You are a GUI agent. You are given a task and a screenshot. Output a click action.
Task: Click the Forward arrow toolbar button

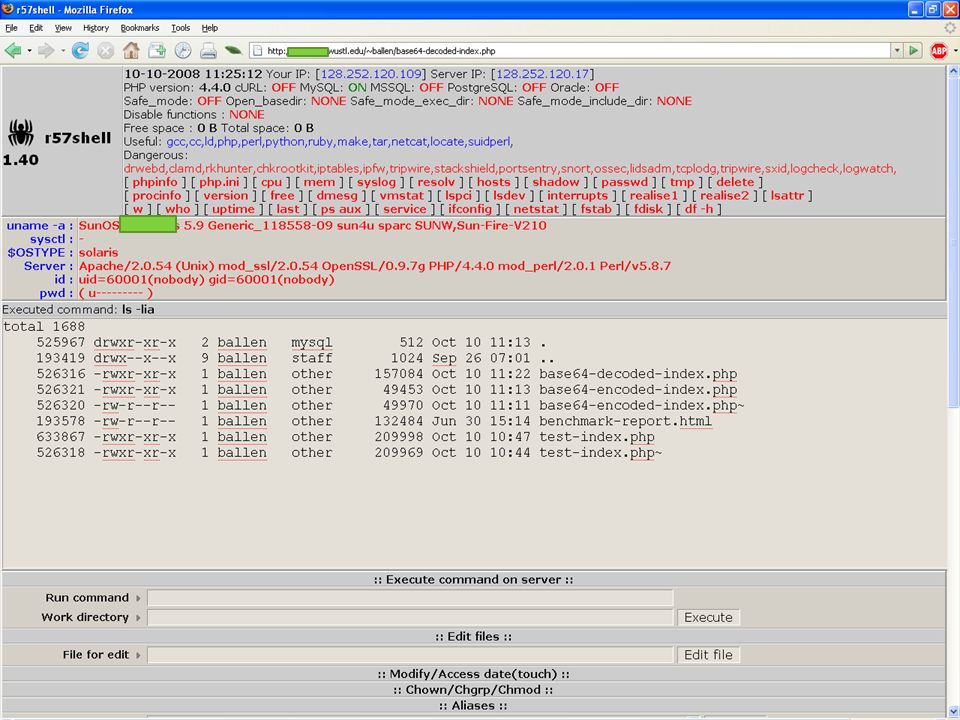(x=46, y=51)
